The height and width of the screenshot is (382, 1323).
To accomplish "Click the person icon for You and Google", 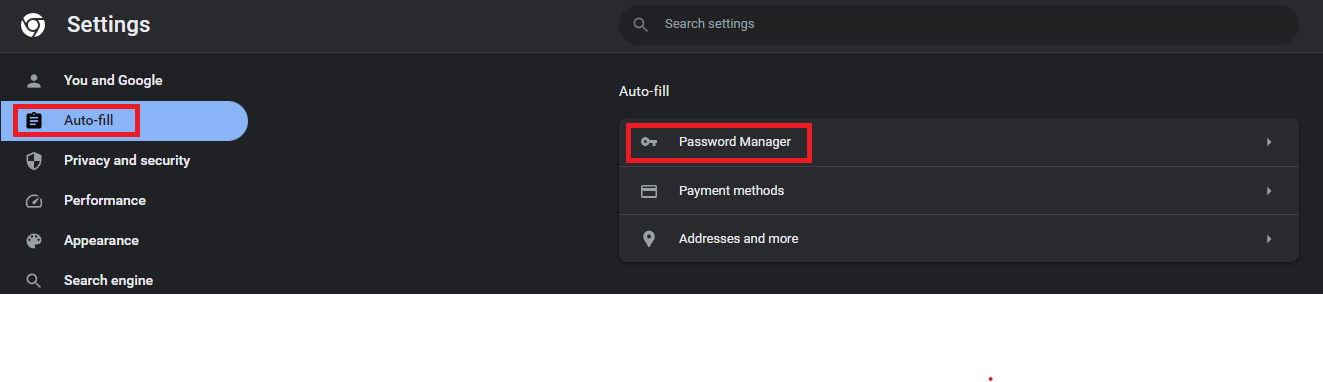I will point(34,81).
